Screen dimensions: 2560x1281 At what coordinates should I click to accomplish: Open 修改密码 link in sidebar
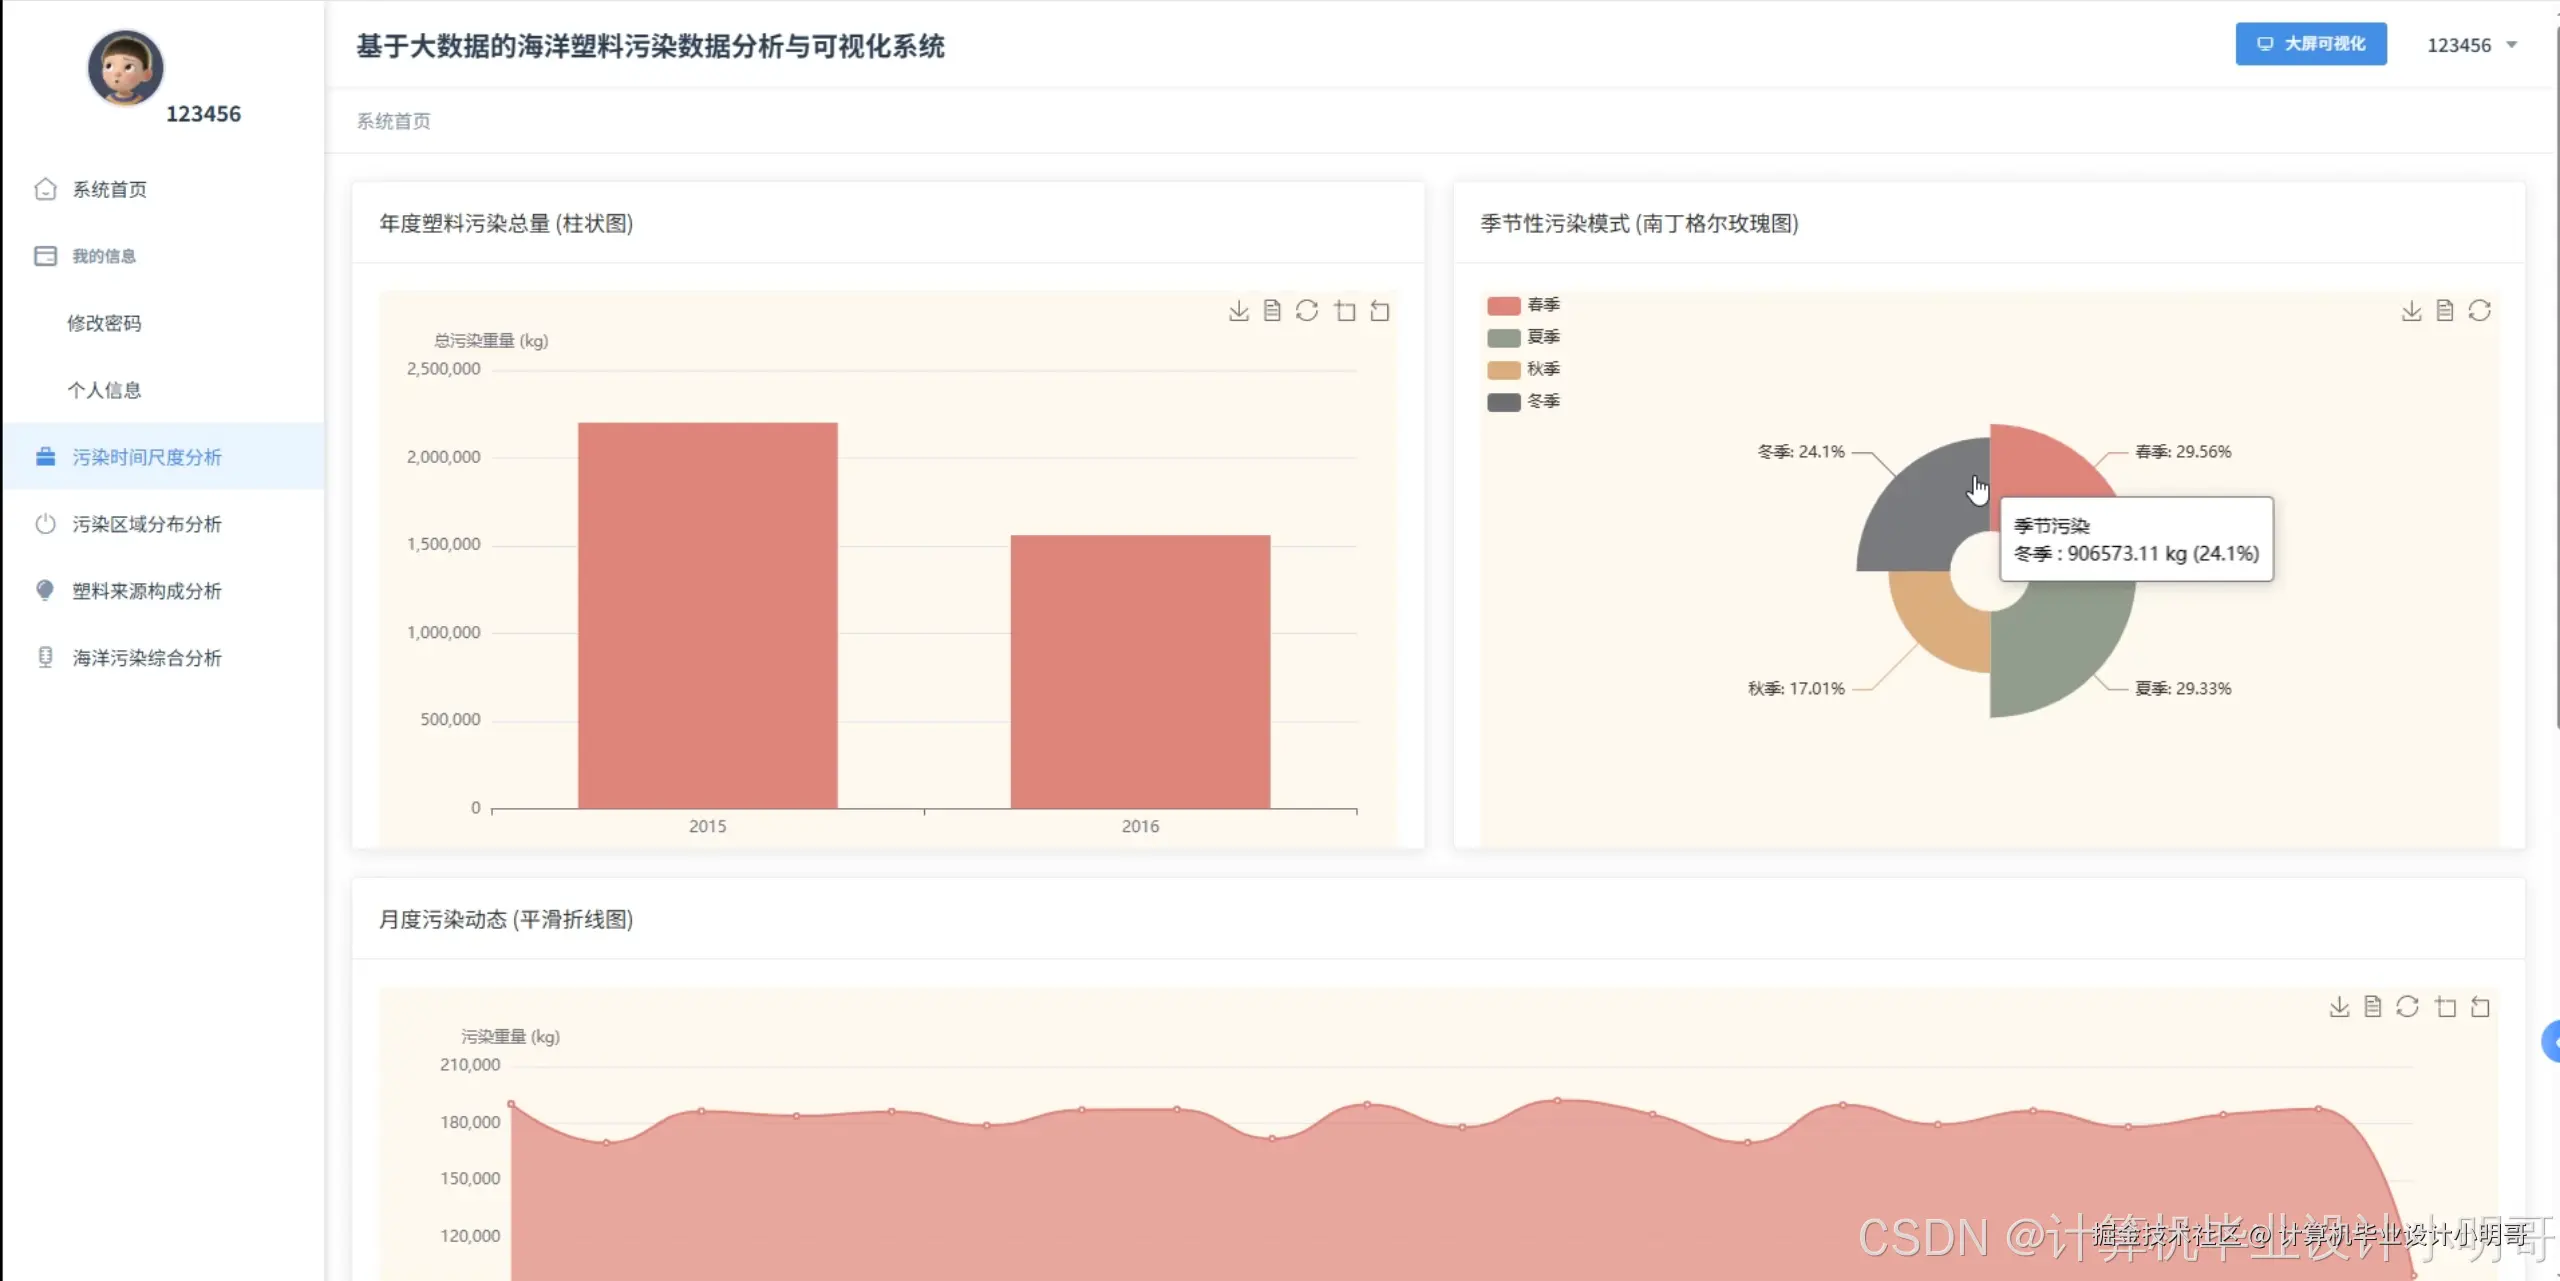[104, 323]
